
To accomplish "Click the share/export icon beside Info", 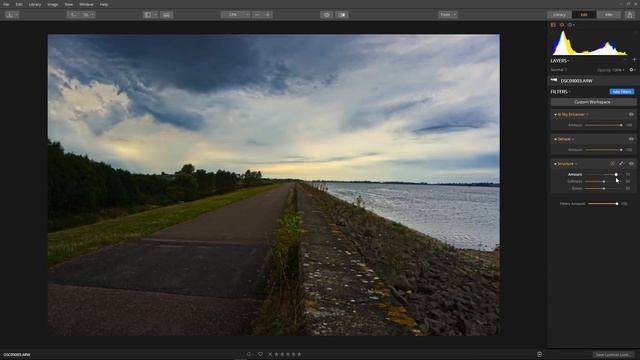I will (630, 15).
